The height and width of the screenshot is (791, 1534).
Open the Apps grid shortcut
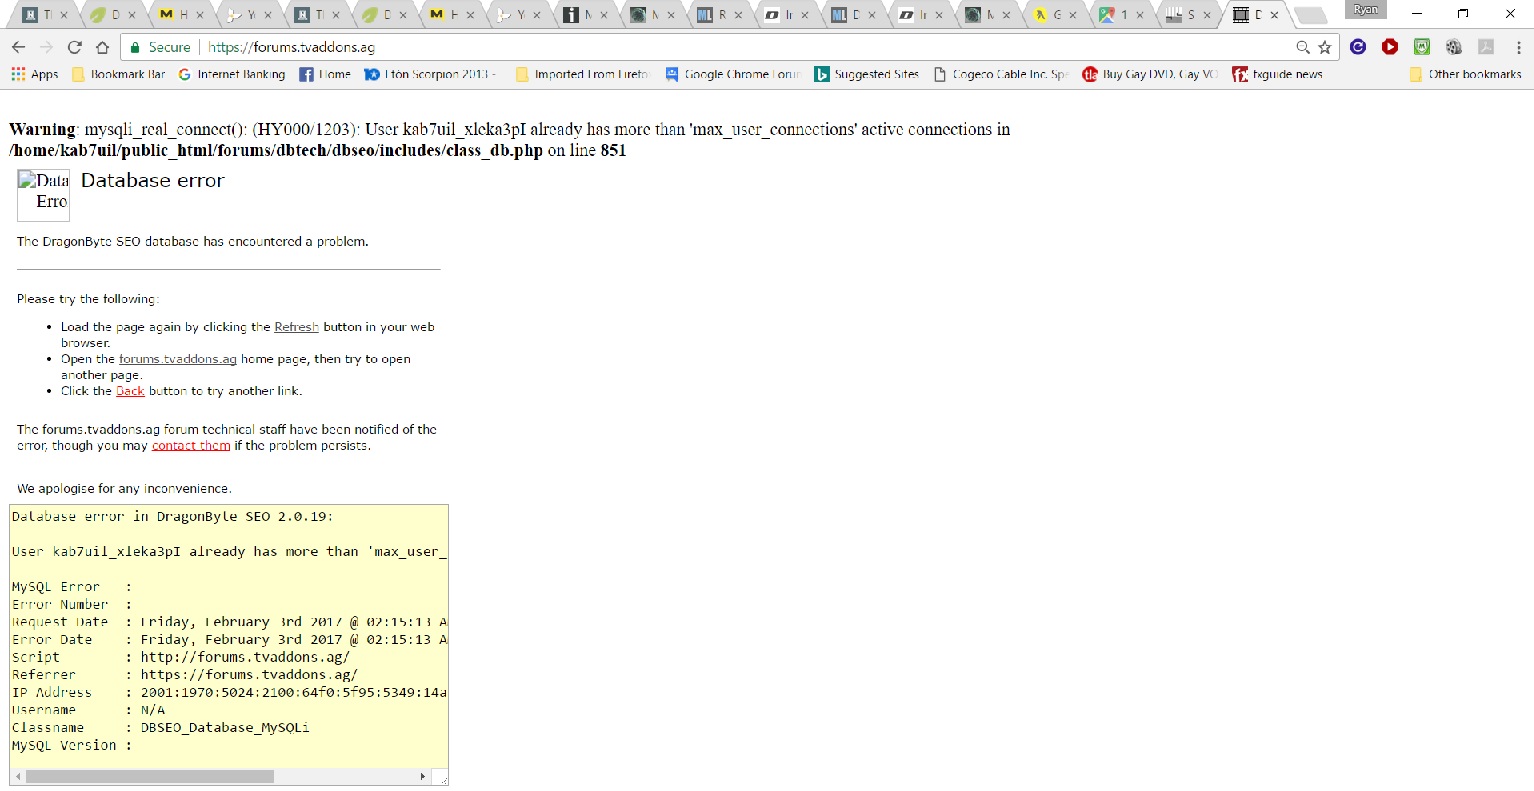click(x=35, y=74)
